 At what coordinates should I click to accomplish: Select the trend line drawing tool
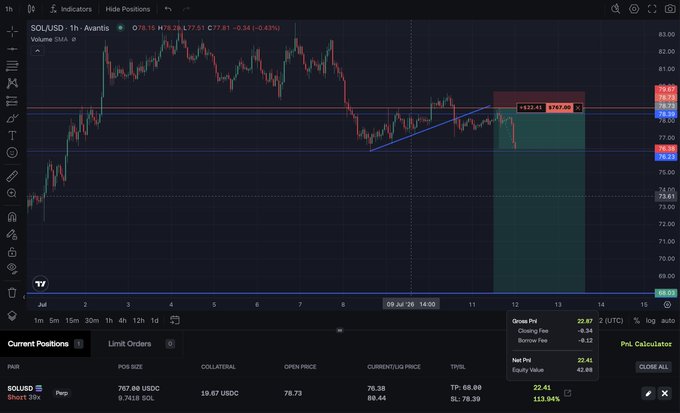12,49
